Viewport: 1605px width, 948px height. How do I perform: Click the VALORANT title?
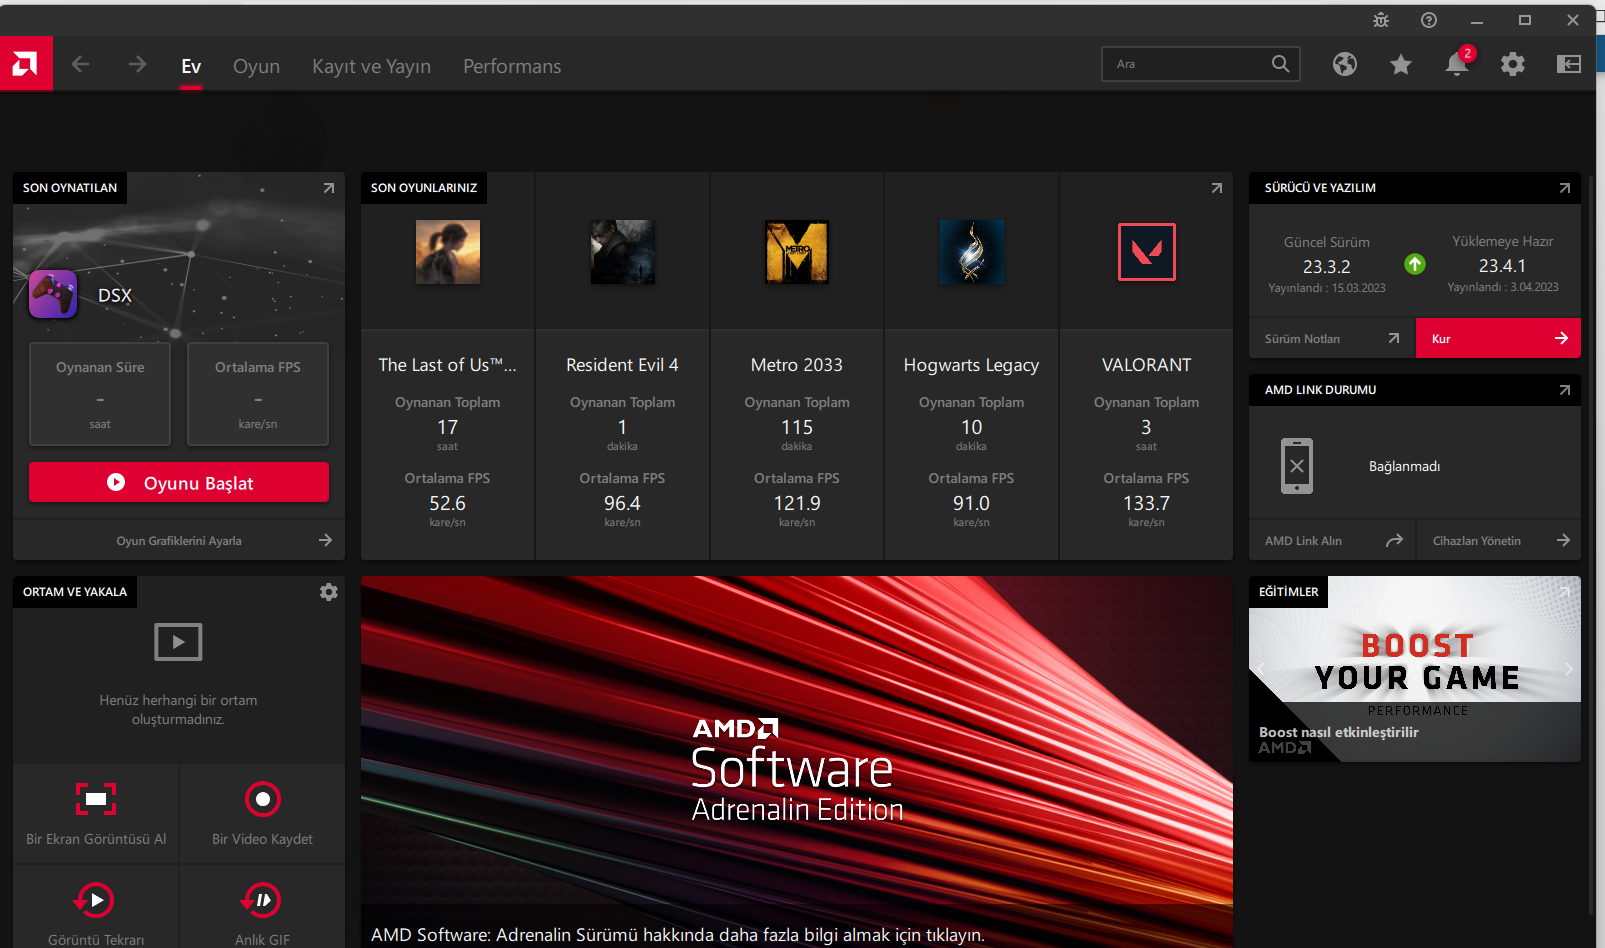click(1146, 365)
